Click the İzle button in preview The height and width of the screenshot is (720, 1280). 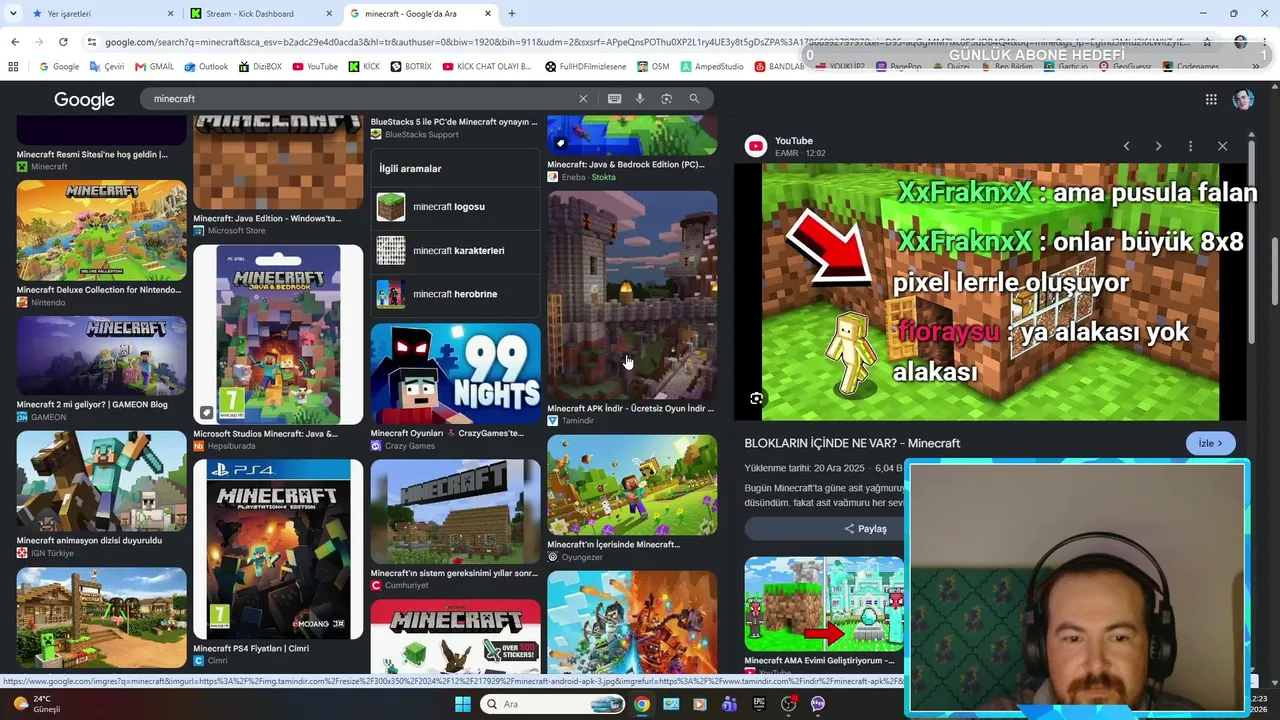(1210, 443)
